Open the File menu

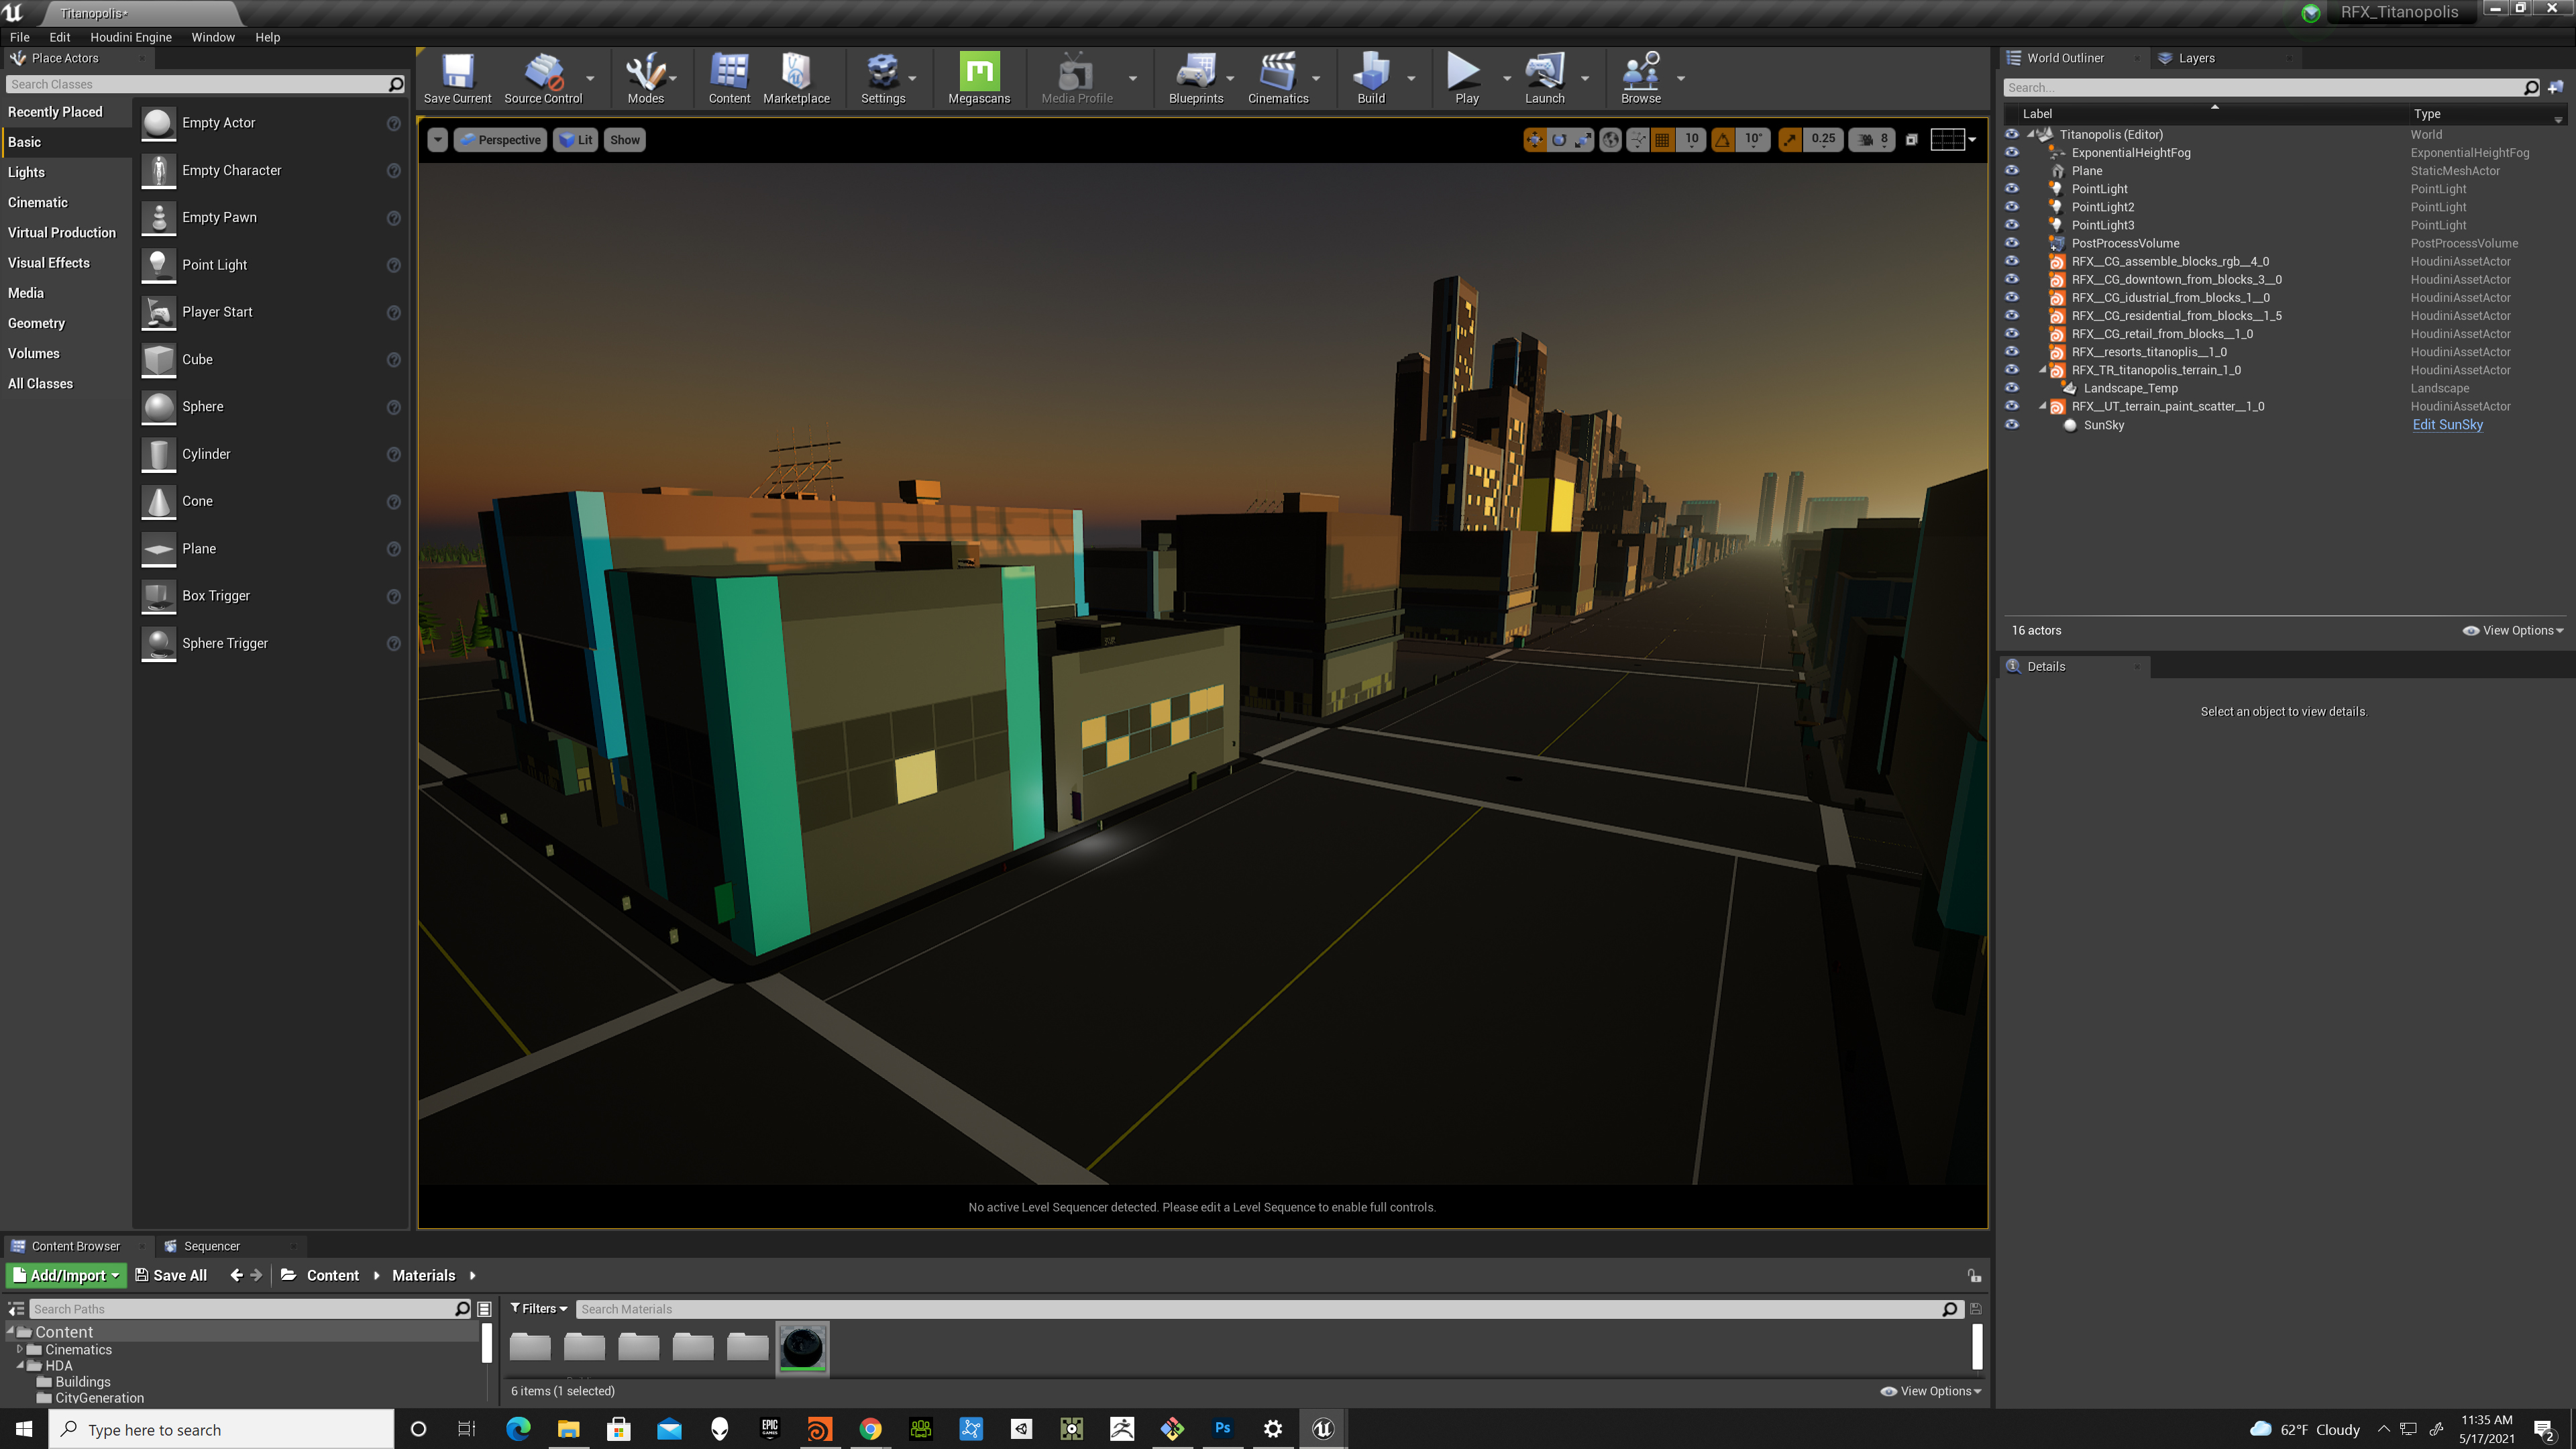tap(20, 37)
